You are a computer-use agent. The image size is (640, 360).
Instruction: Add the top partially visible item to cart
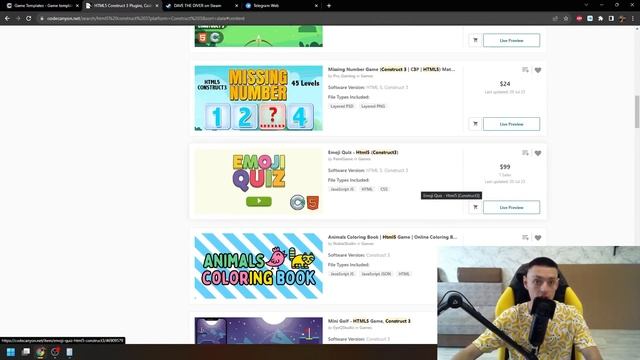click(475, 40)
